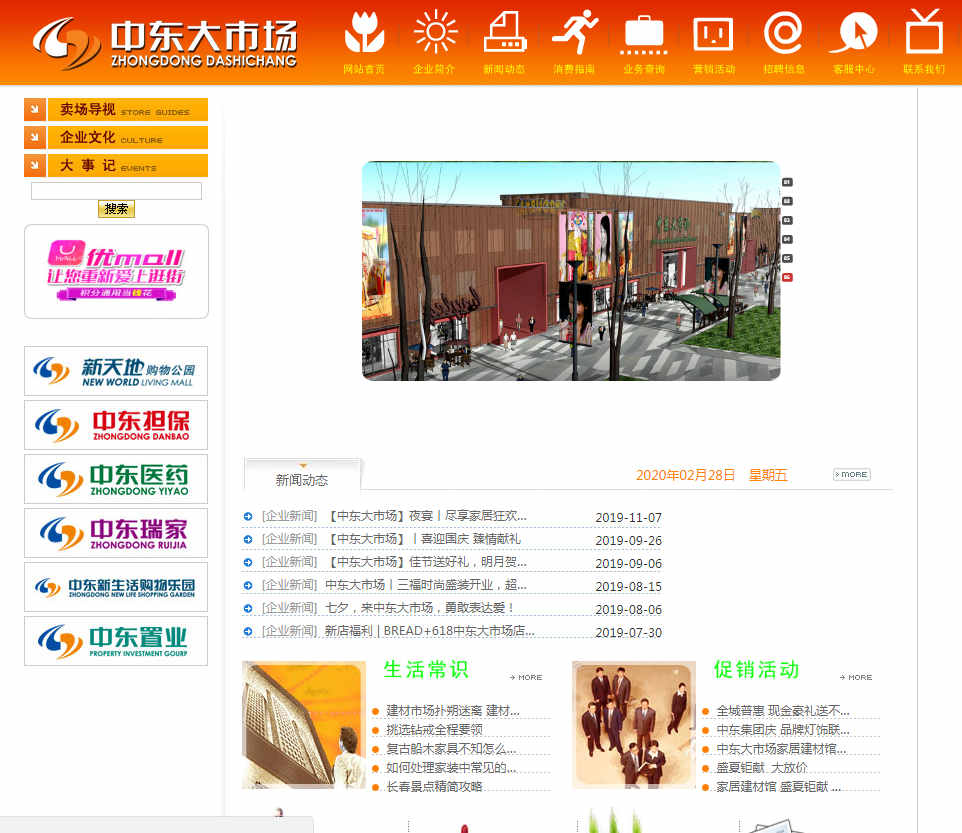Open news 夜宴丨尽享家居狂欢
The image size is (962, 833).
pyautogui.click(x=426, y=516)
